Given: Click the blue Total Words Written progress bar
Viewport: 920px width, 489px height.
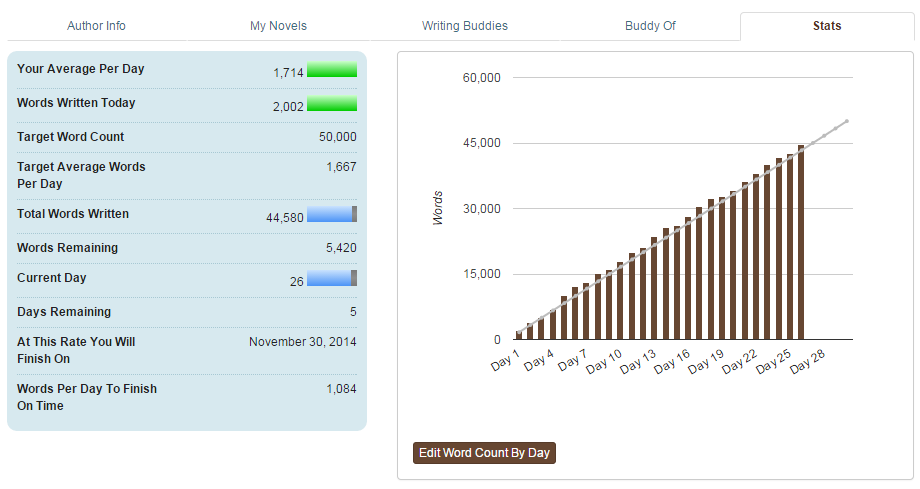Looking at the screenshot, I should 331,214.
